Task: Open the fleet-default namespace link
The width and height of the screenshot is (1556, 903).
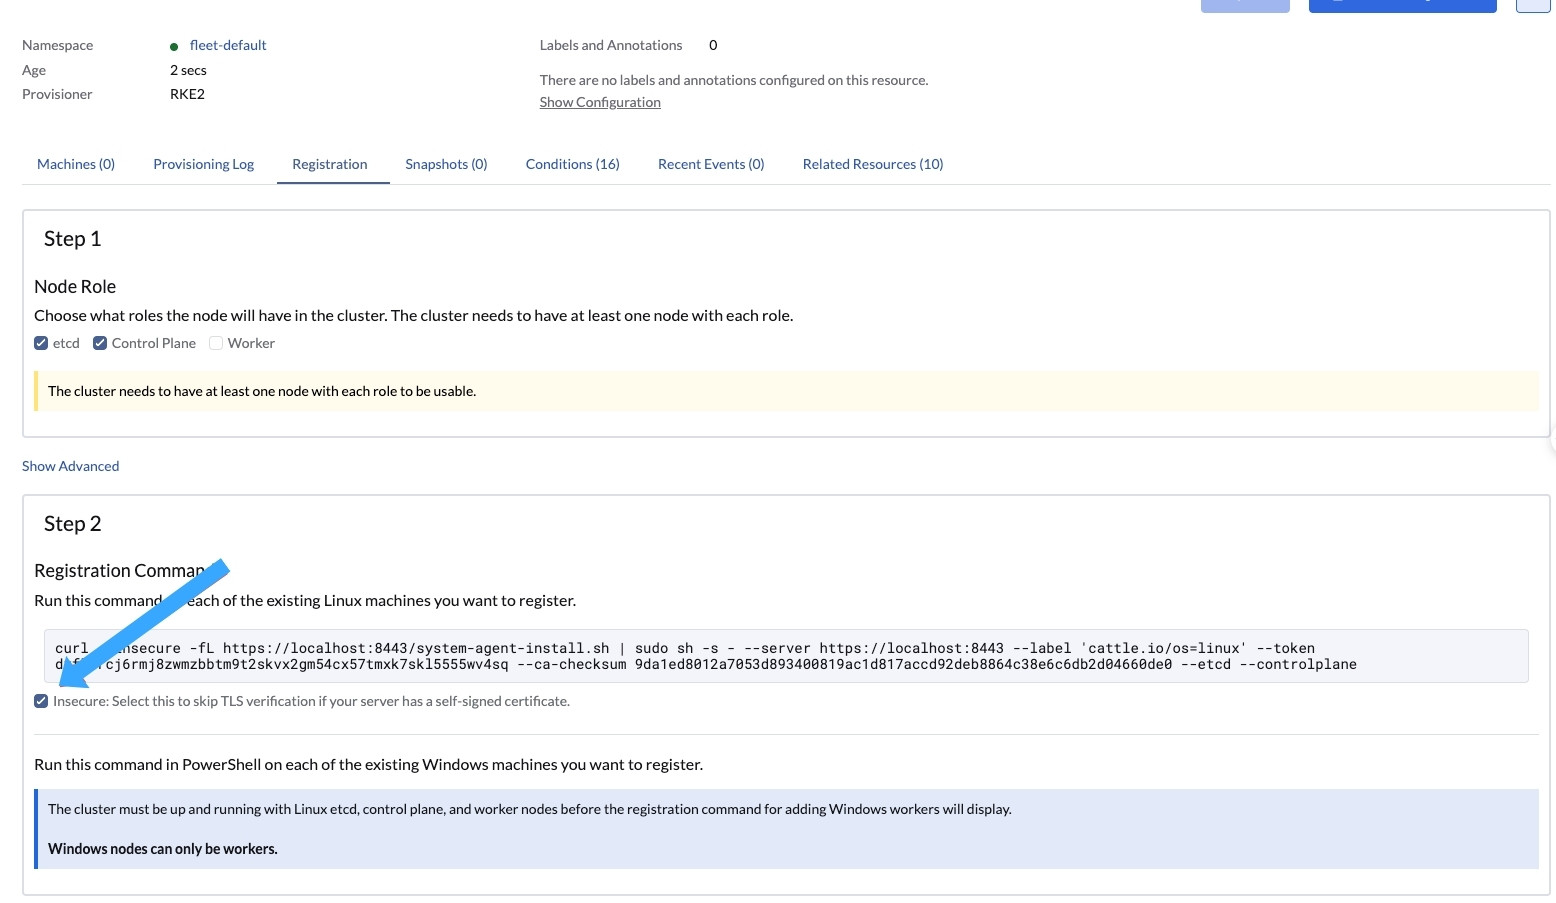Action: tap(228, 45)
